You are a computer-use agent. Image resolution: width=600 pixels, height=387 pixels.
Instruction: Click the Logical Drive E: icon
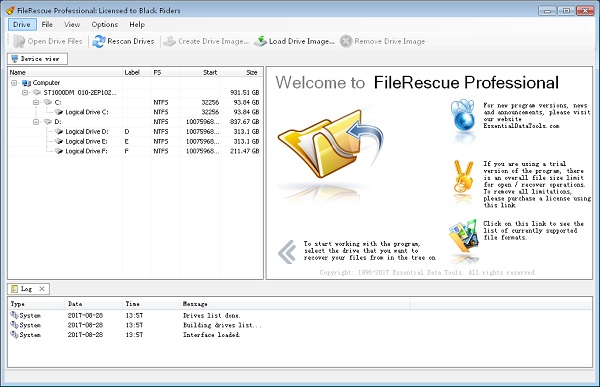59,141
